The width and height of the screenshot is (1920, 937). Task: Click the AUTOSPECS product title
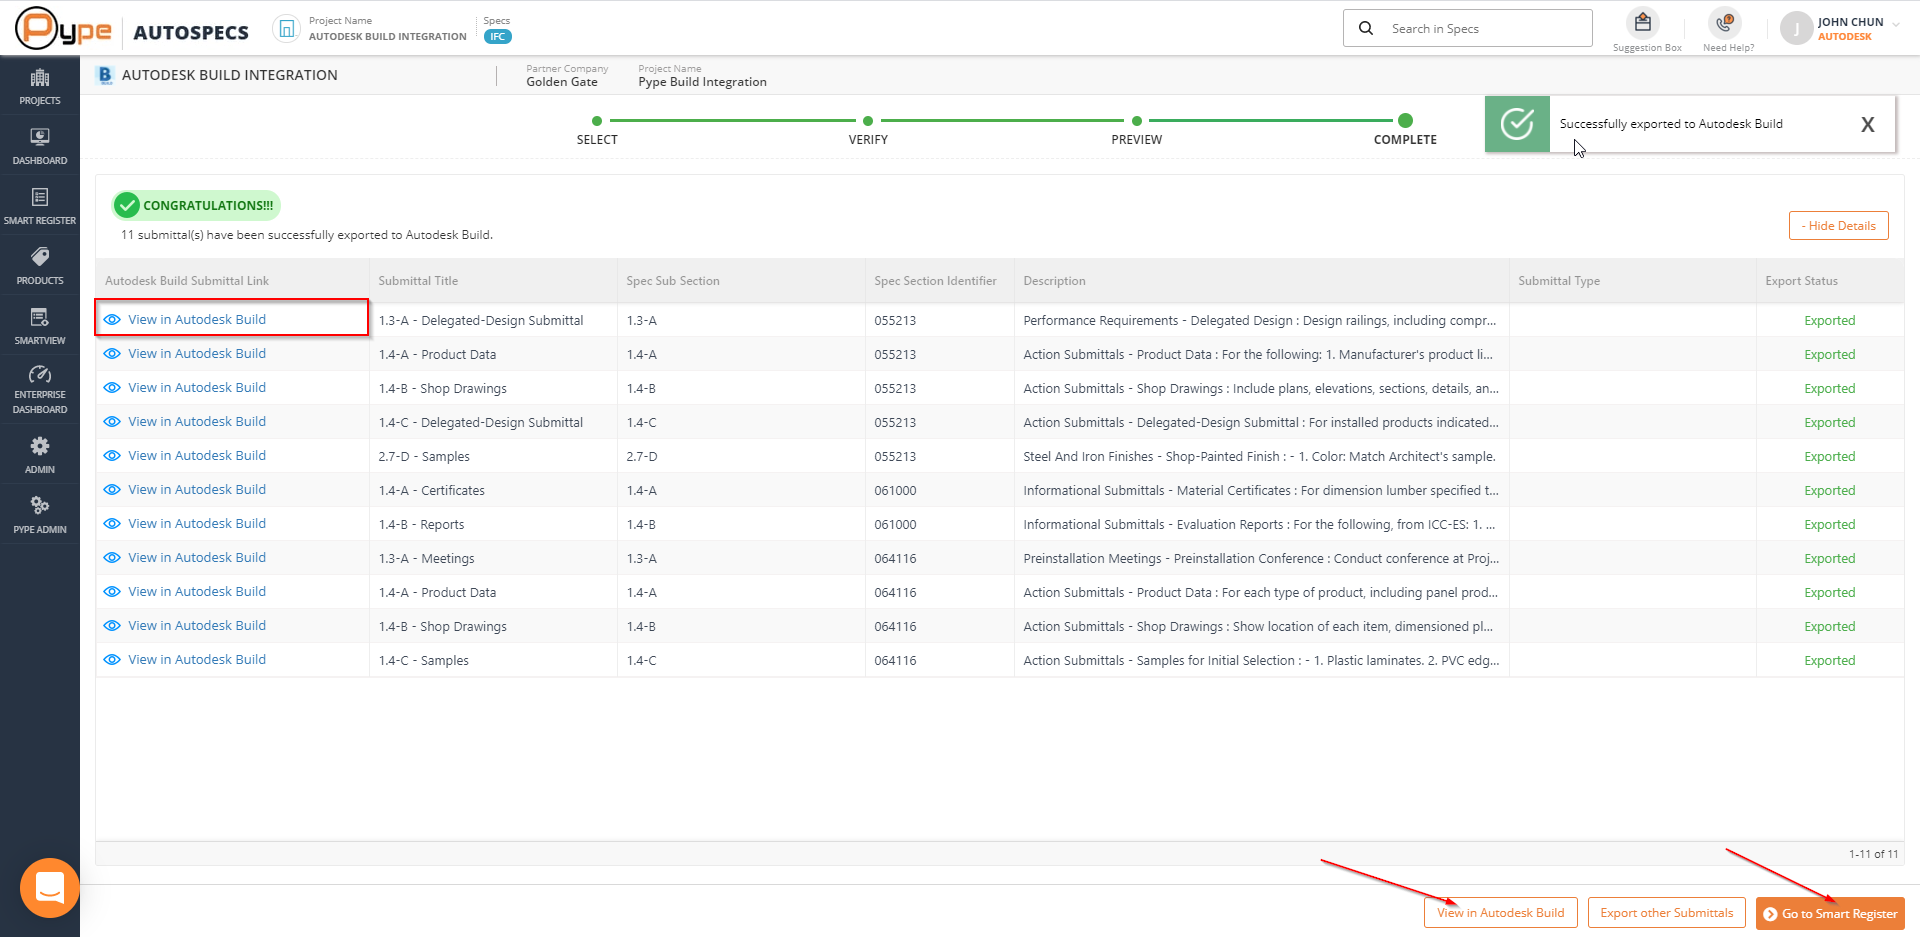pos(191,33)
